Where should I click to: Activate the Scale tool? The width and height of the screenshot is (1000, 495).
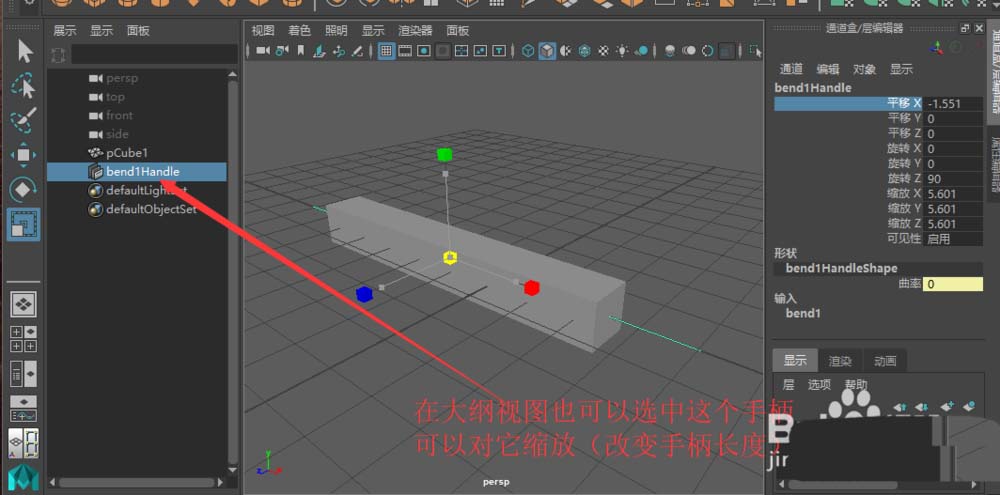pyautogui.click(x=24, y=224)
